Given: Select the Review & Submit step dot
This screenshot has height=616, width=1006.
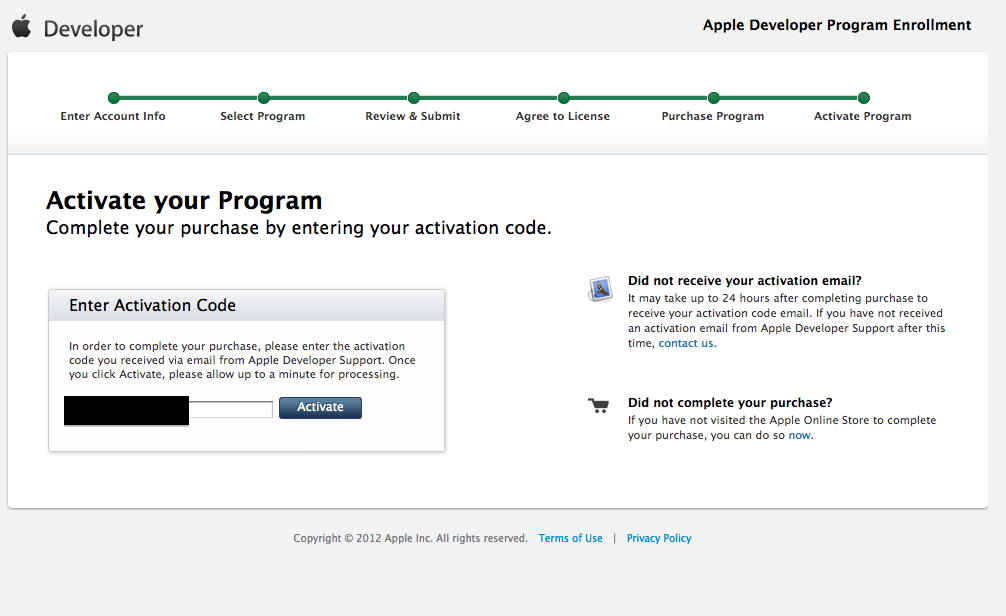Looking at the screenshot, I should point(414,98).
